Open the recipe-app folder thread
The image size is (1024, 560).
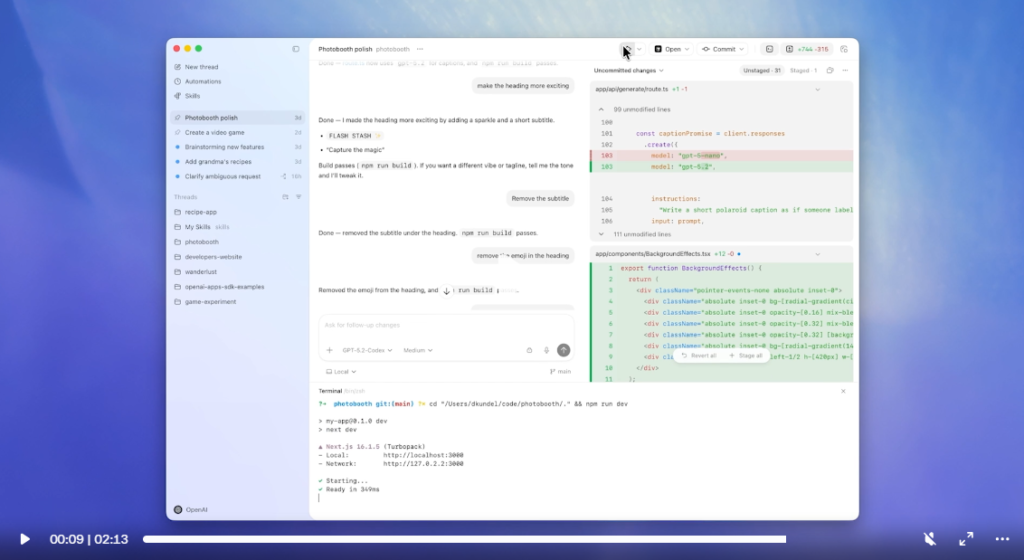coord(200,212)
